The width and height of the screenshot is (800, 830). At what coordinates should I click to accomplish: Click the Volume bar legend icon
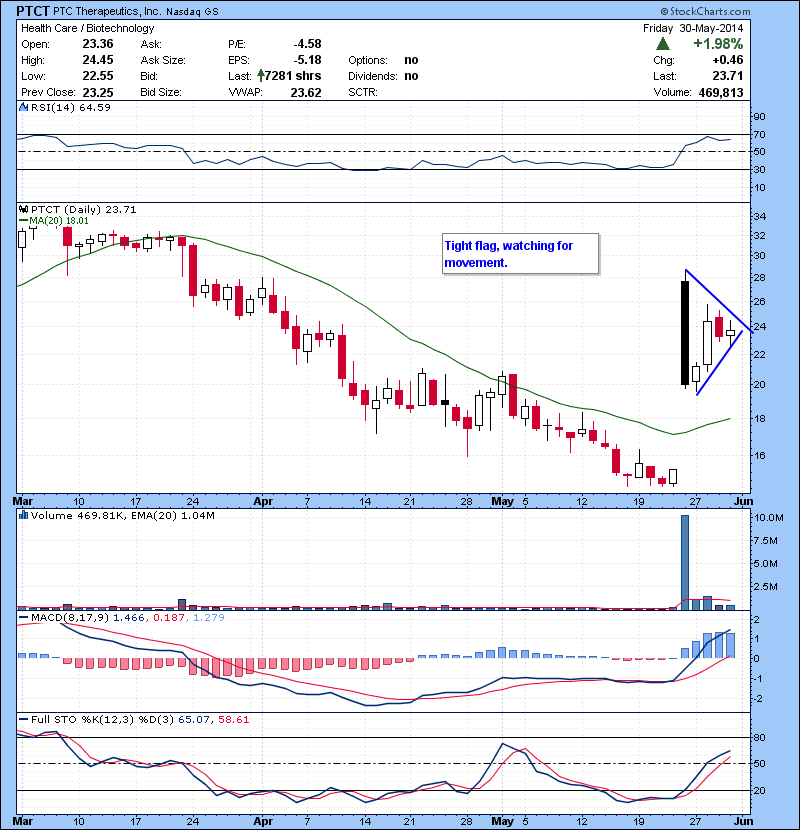[x=23, y=515]
